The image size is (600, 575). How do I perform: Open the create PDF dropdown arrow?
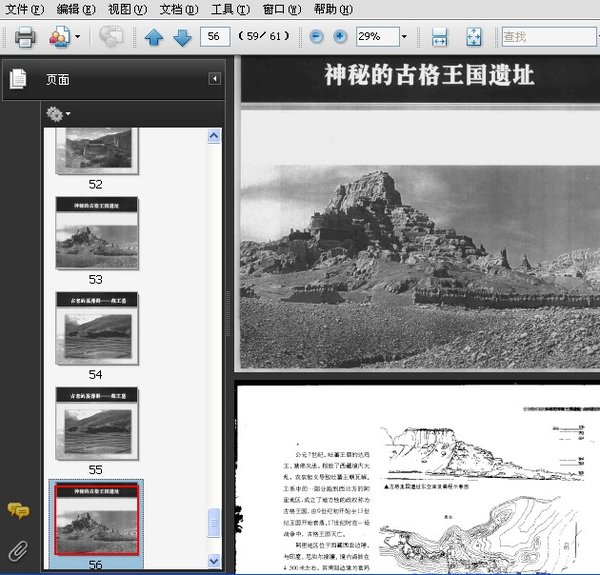pos(78,38)
